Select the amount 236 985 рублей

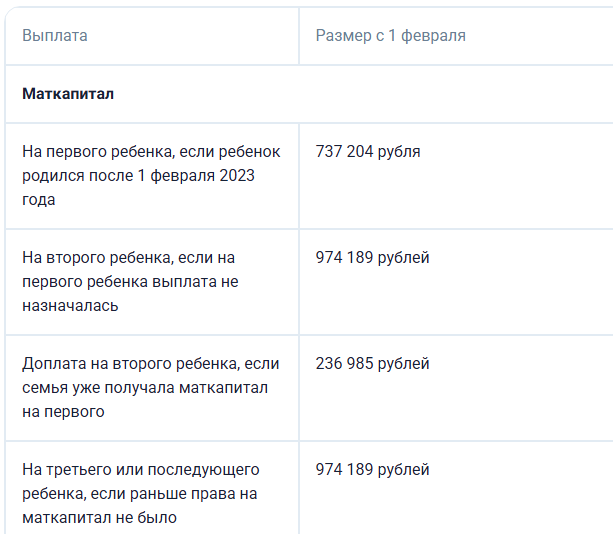372,364
